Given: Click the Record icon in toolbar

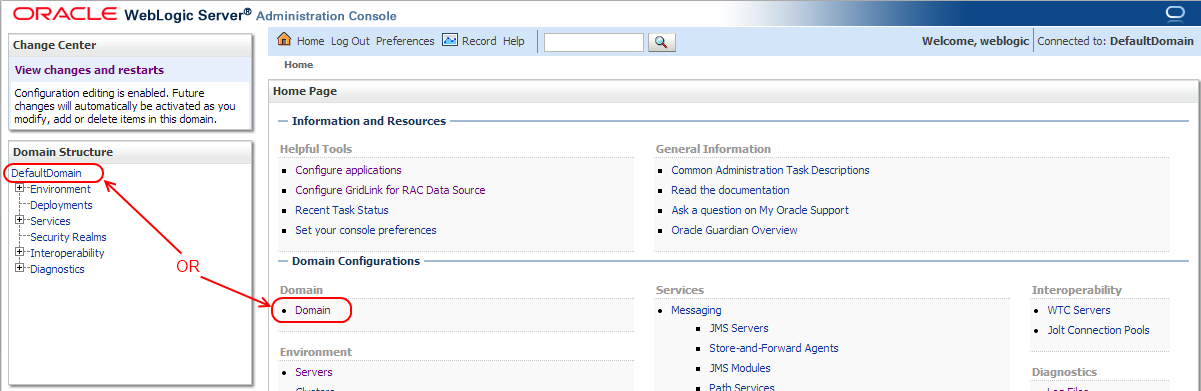Looking at the screenshot, I should [x=450, y=41].
